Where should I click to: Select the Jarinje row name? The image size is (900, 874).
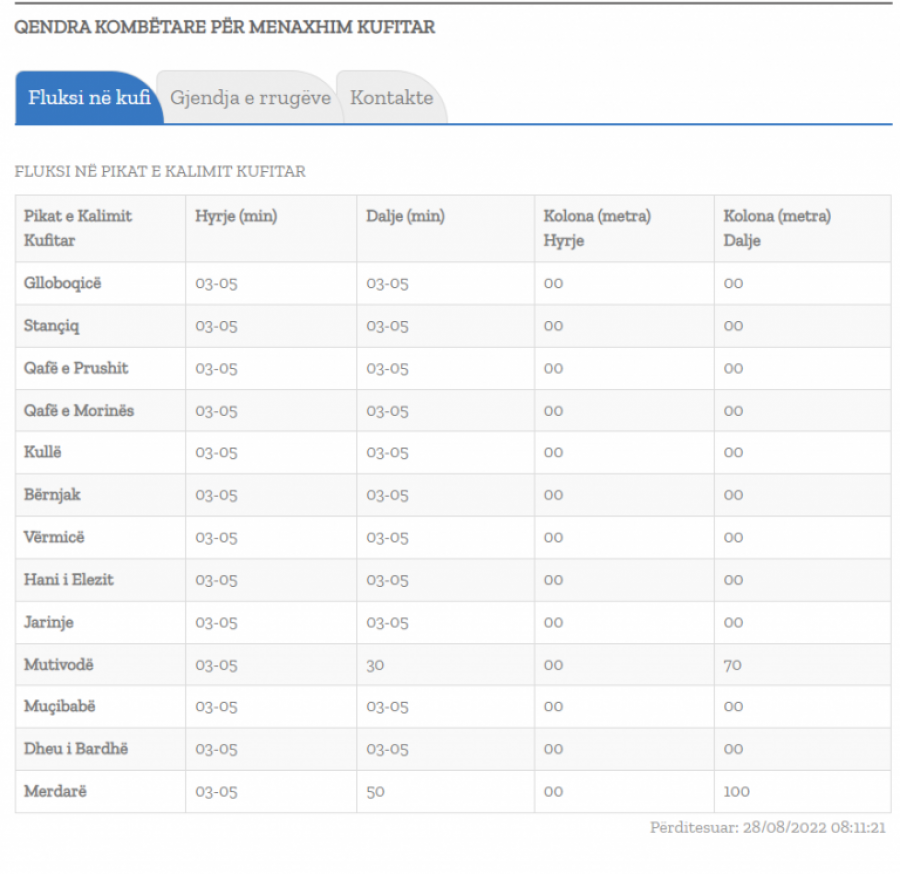click(48, 622)
